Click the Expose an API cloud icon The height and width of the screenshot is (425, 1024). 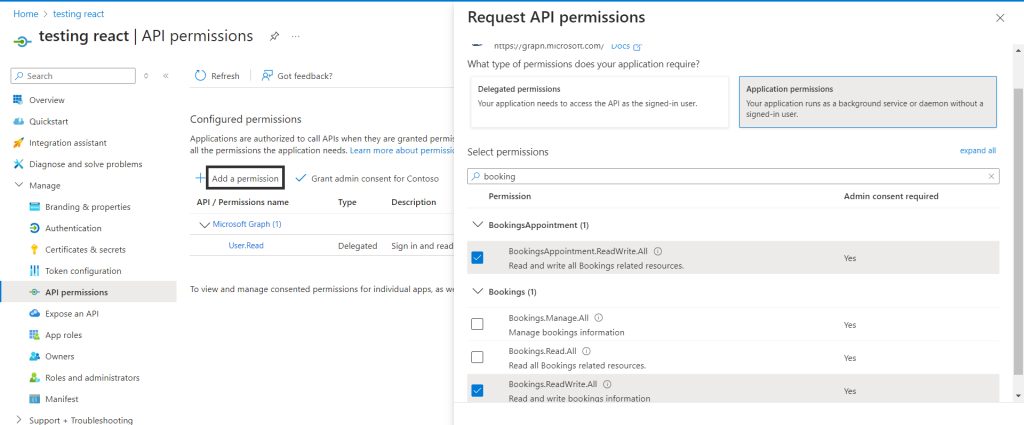(35, 313)
